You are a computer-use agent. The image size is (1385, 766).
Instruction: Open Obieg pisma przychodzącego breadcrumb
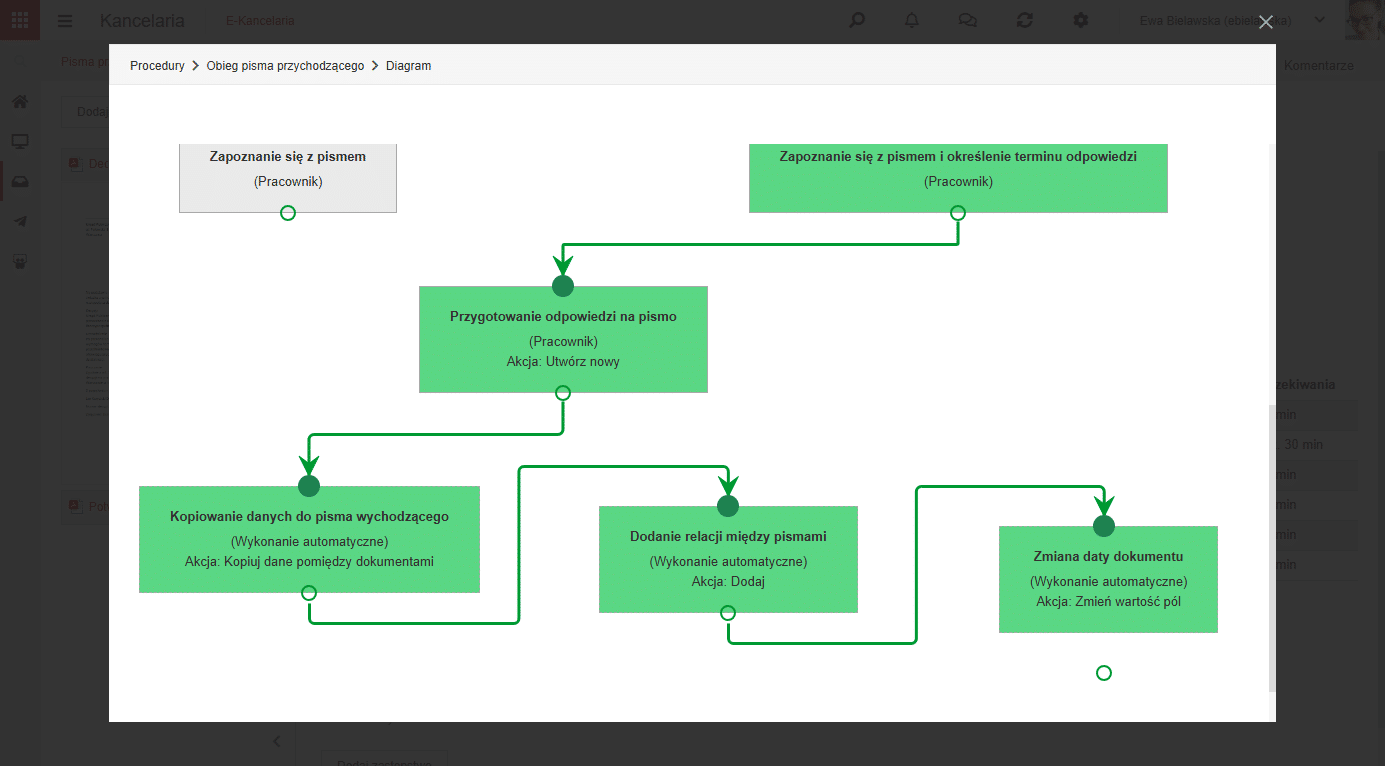(x=285, y=66)
